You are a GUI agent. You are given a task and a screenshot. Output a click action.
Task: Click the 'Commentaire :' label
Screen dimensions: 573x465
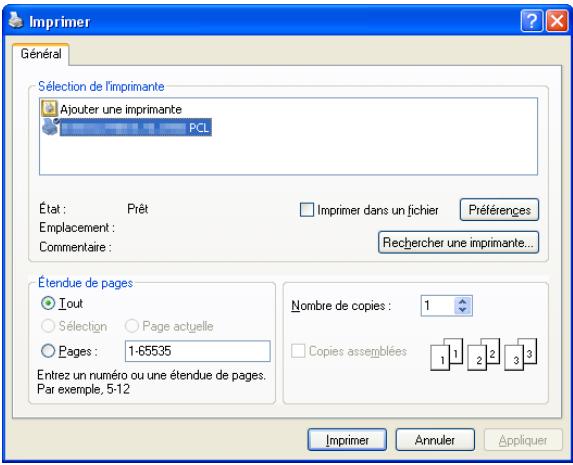75,247
